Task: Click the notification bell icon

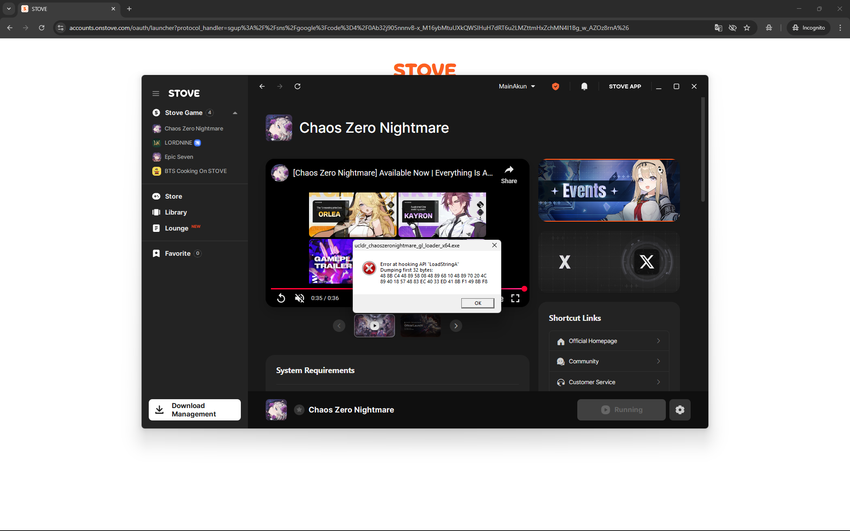Action: (x=584, y=87)
